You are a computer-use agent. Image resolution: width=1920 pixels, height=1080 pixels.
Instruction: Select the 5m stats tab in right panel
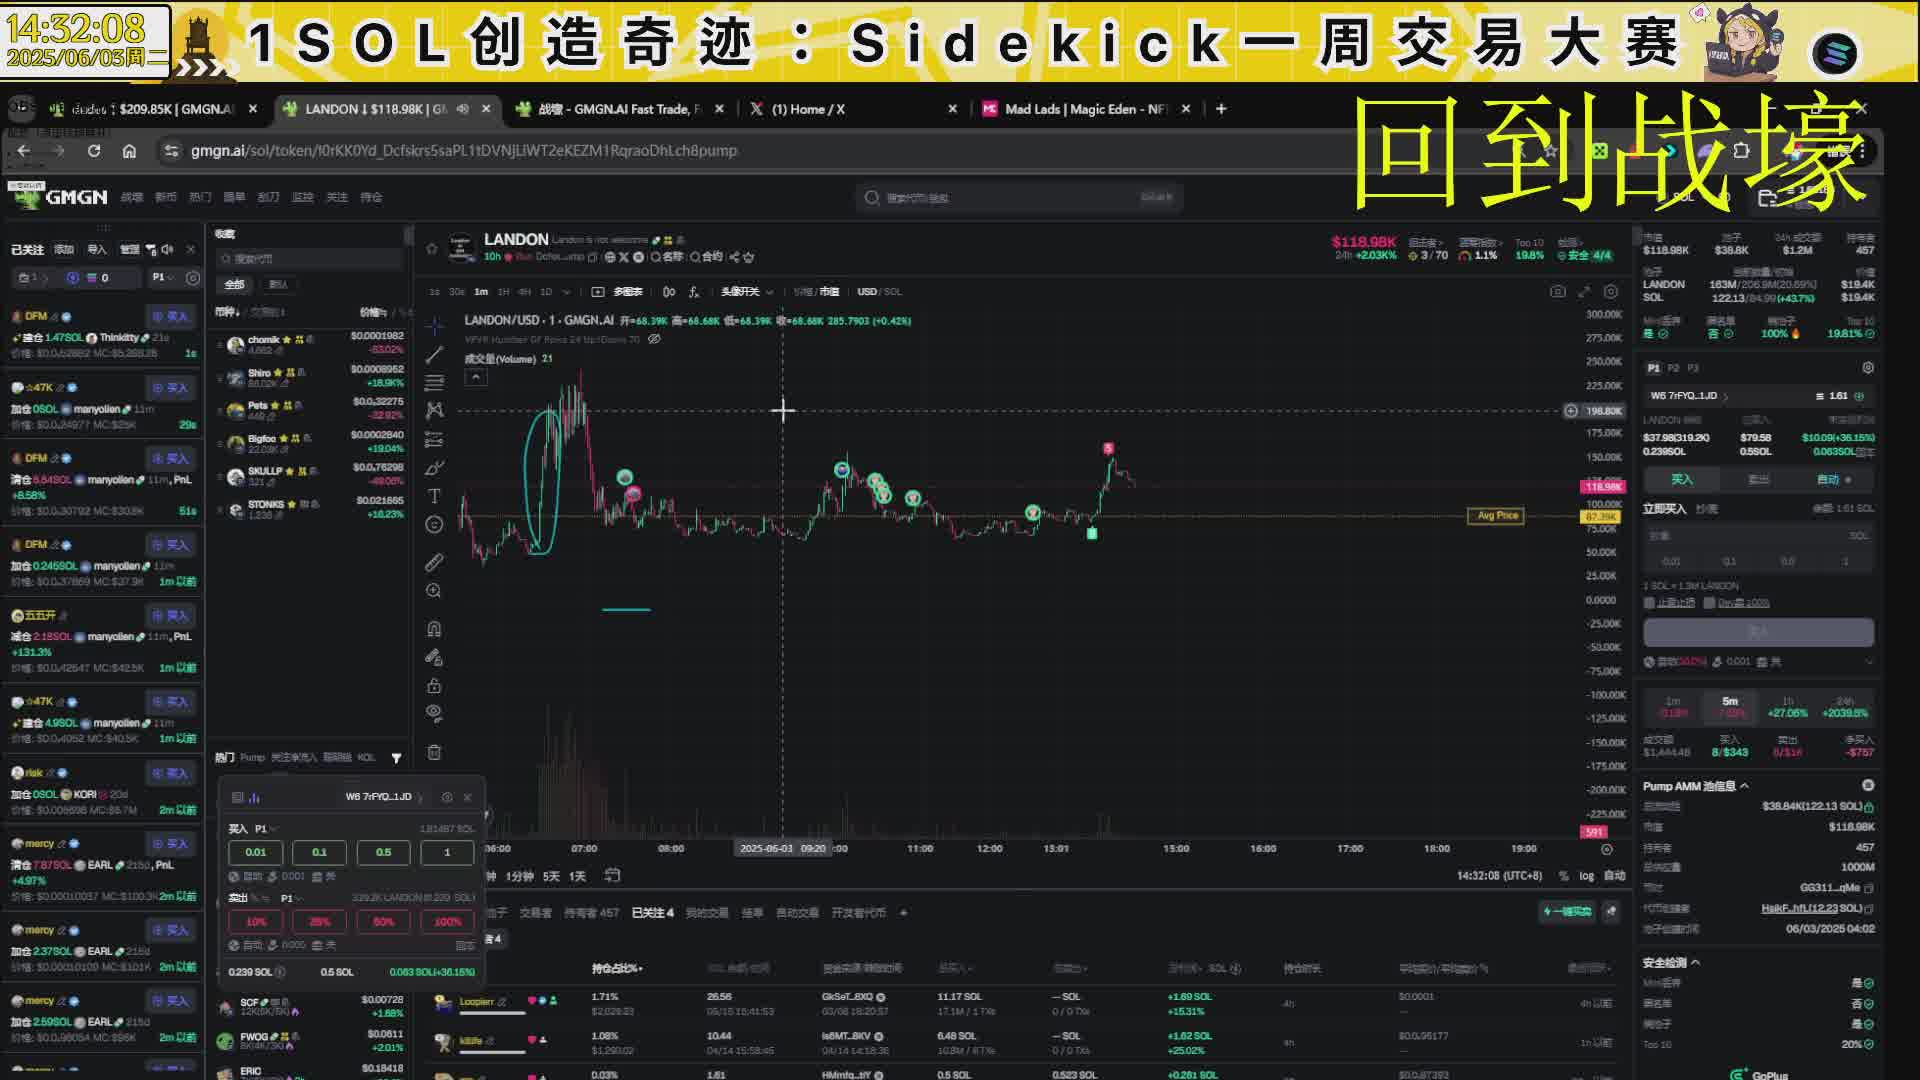(x=1730, y=707)
